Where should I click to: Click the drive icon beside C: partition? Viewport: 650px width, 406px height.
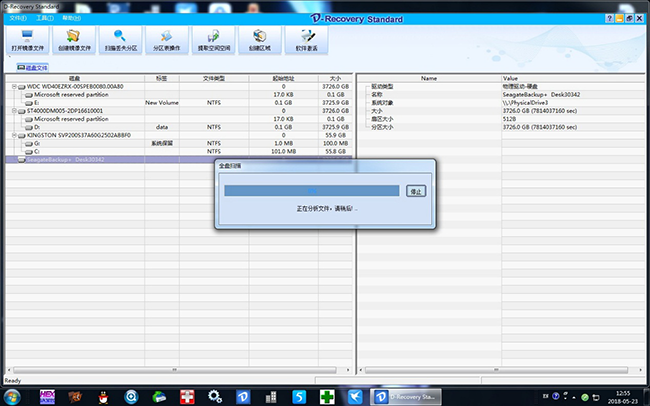pos(29,152)
